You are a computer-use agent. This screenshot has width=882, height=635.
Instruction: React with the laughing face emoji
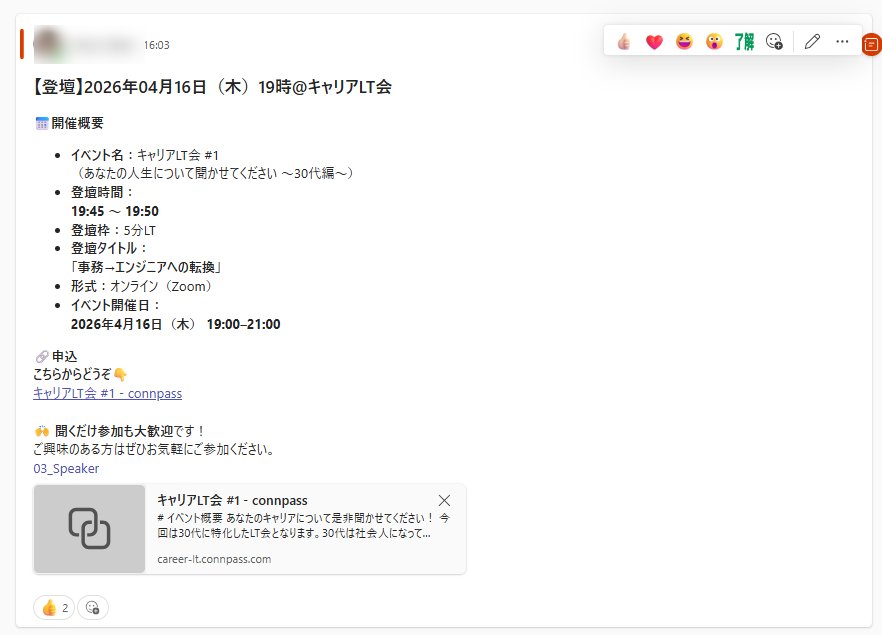[x=684, y=42]
